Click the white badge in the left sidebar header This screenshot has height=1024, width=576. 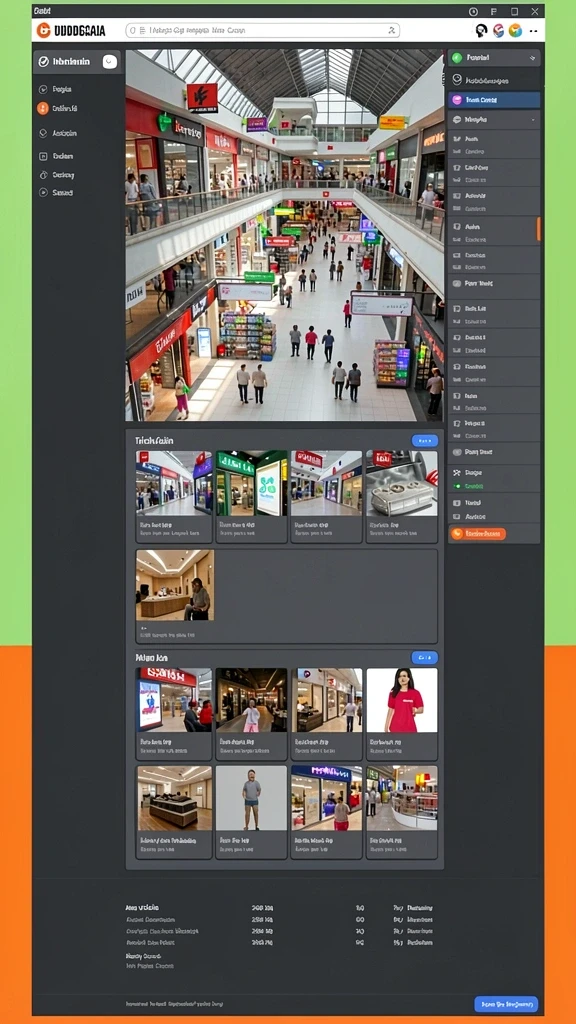tap(110, 61)
